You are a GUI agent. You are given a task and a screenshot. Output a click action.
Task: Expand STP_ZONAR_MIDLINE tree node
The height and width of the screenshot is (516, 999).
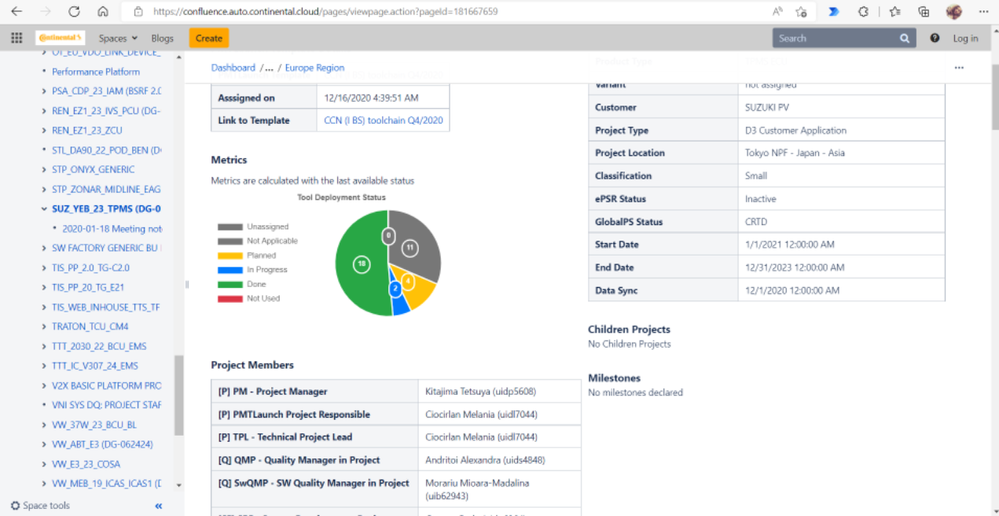click(x=43, y=190)
